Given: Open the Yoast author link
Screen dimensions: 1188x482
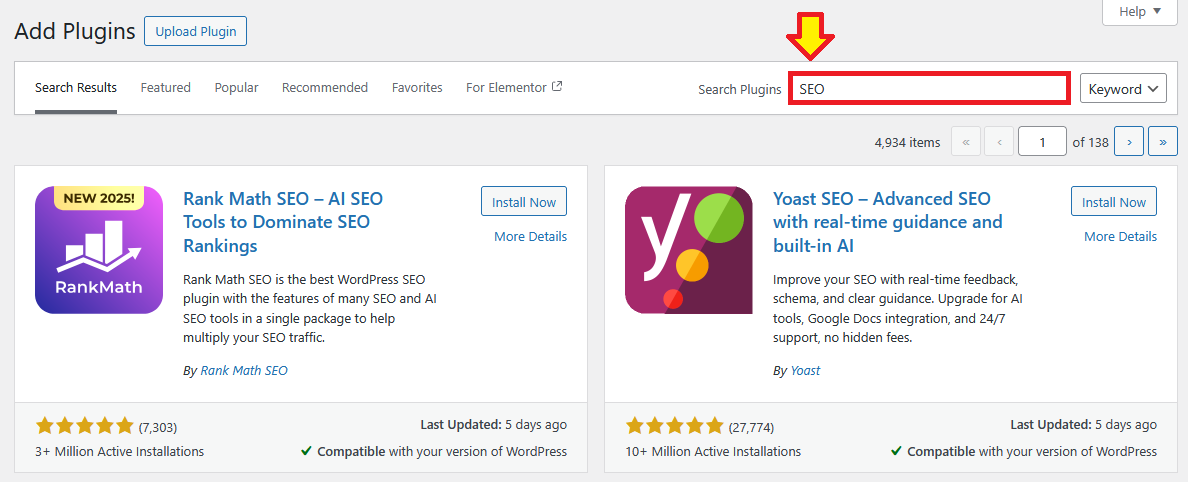Looking at the screenshot, I should [x=805, y=370].
